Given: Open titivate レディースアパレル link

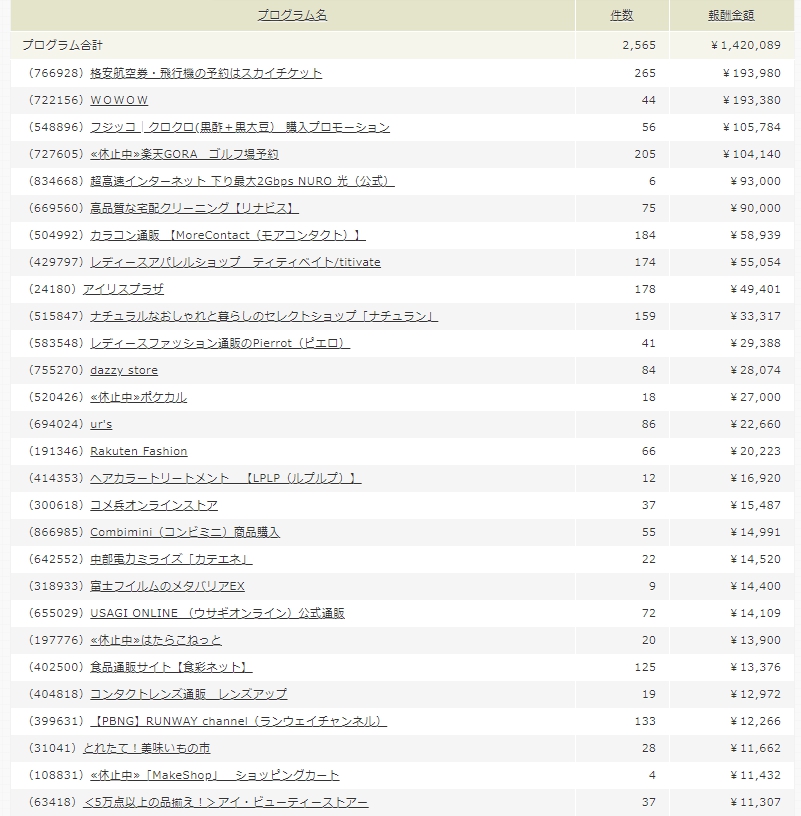Looking at the screenshot, I should point(235,263).
